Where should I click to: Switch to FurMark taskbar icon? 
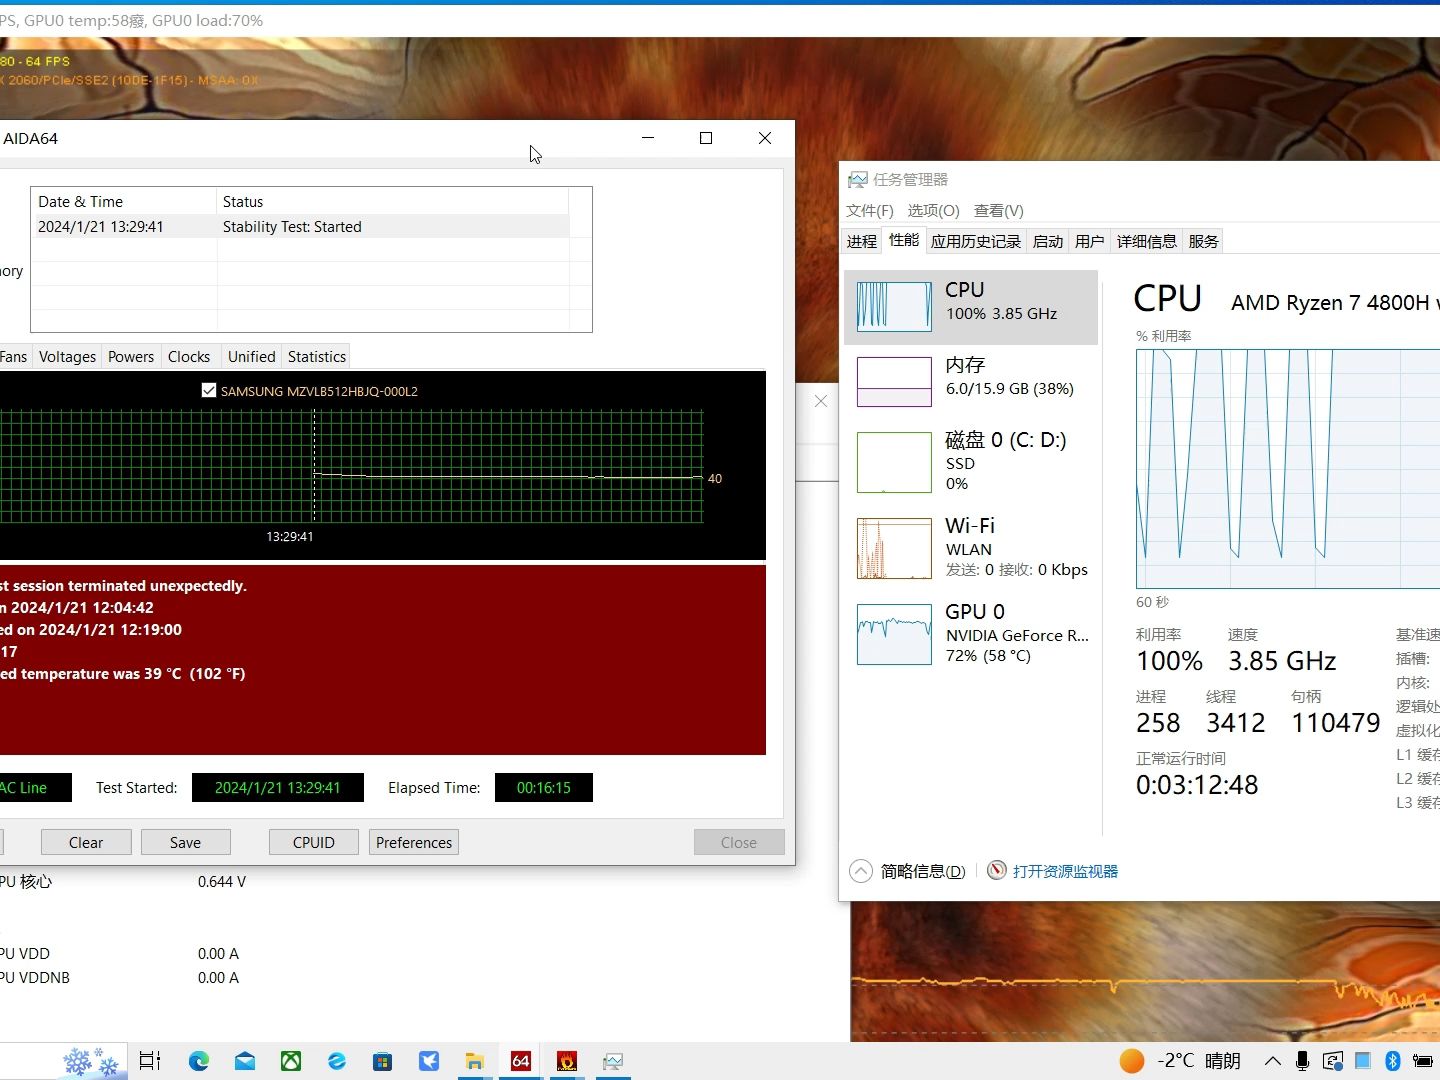[567, 1061]
